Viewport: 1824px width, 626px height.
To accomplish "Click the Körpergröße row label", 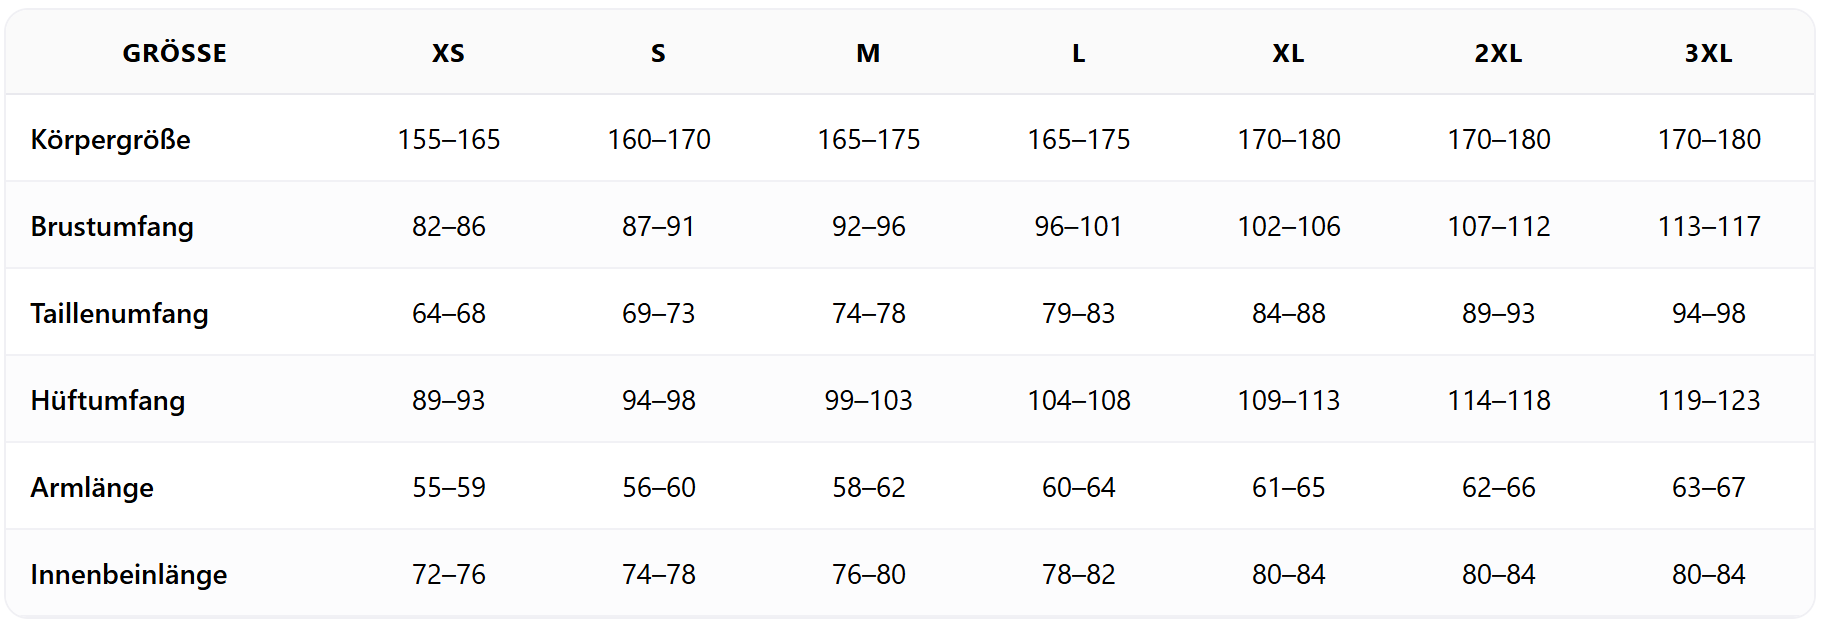I will (110, 139).
